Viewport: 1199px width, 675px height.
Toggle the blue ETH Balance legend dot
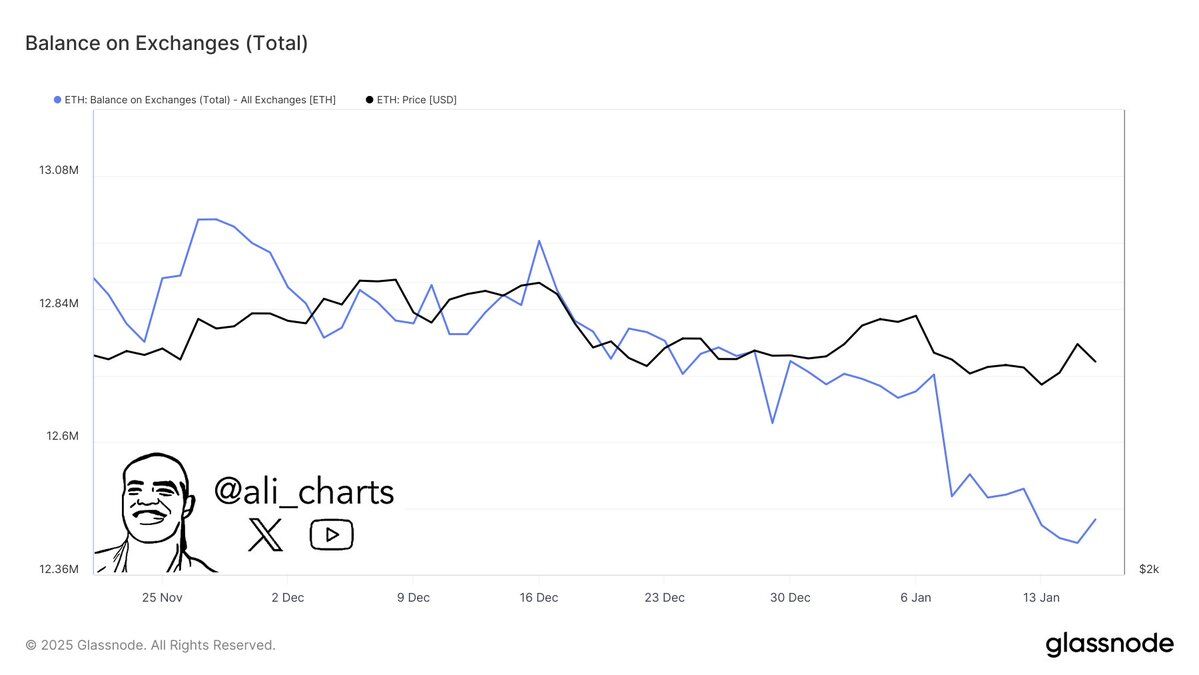(57, 100)
